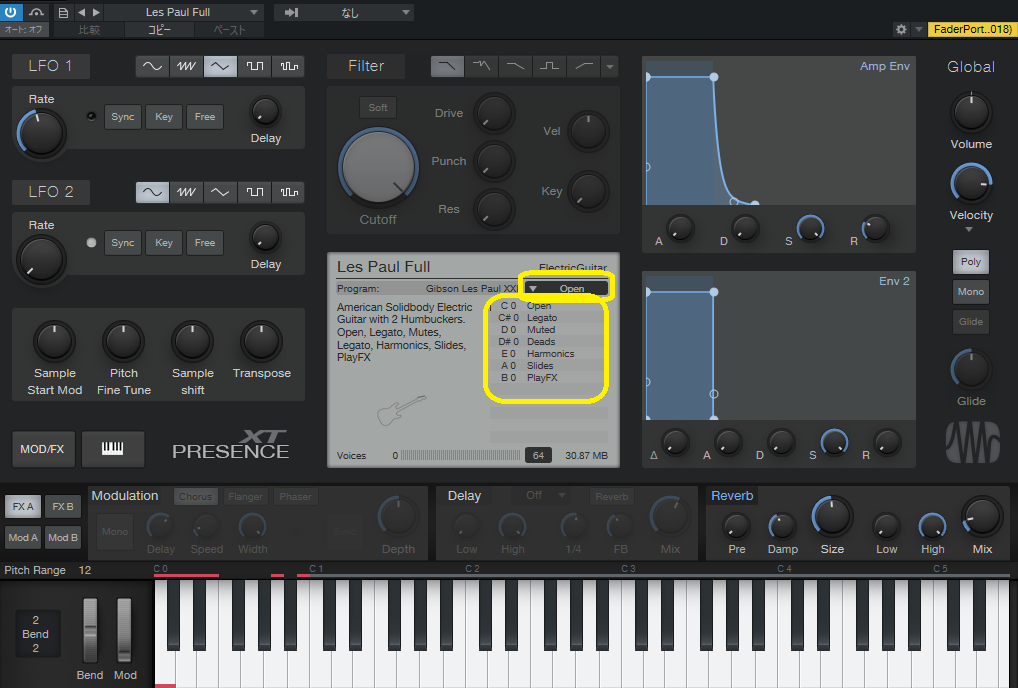Open the dropdown arrow next to gear
This screenshot has height=688, width=1018.
tap(918, 29)
